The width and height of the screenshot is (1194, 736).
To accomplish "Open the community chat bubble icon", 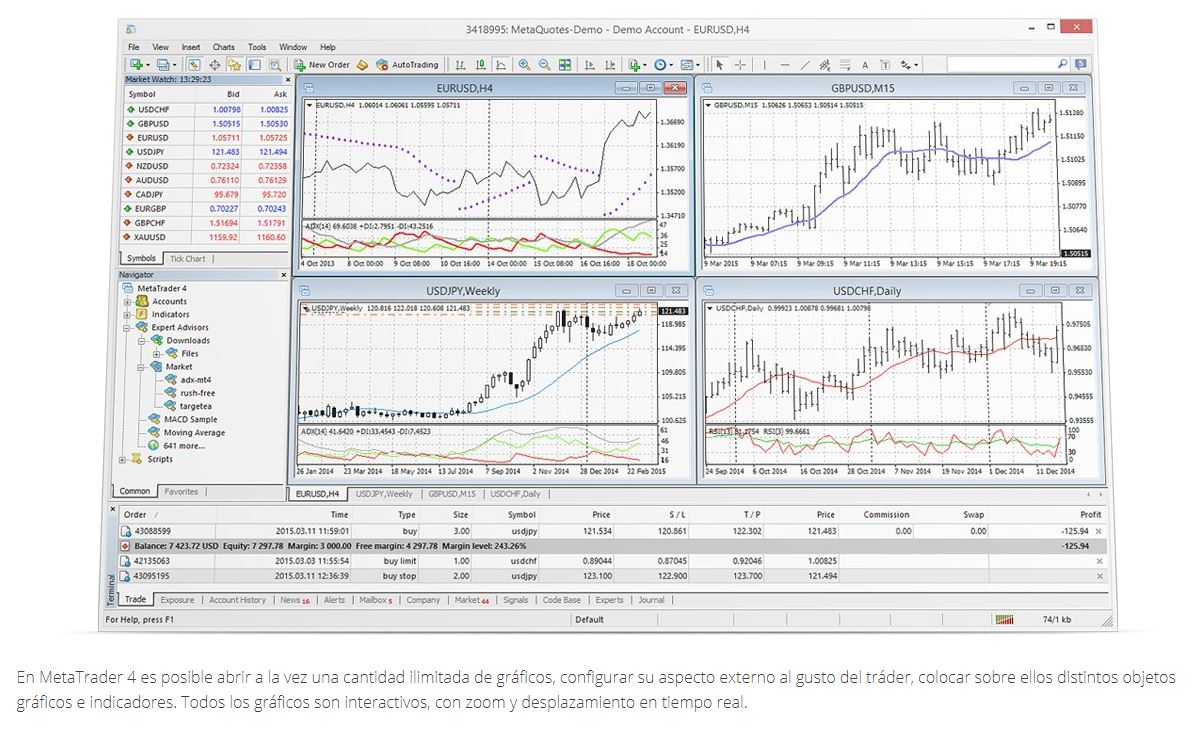I will 1081,65.
